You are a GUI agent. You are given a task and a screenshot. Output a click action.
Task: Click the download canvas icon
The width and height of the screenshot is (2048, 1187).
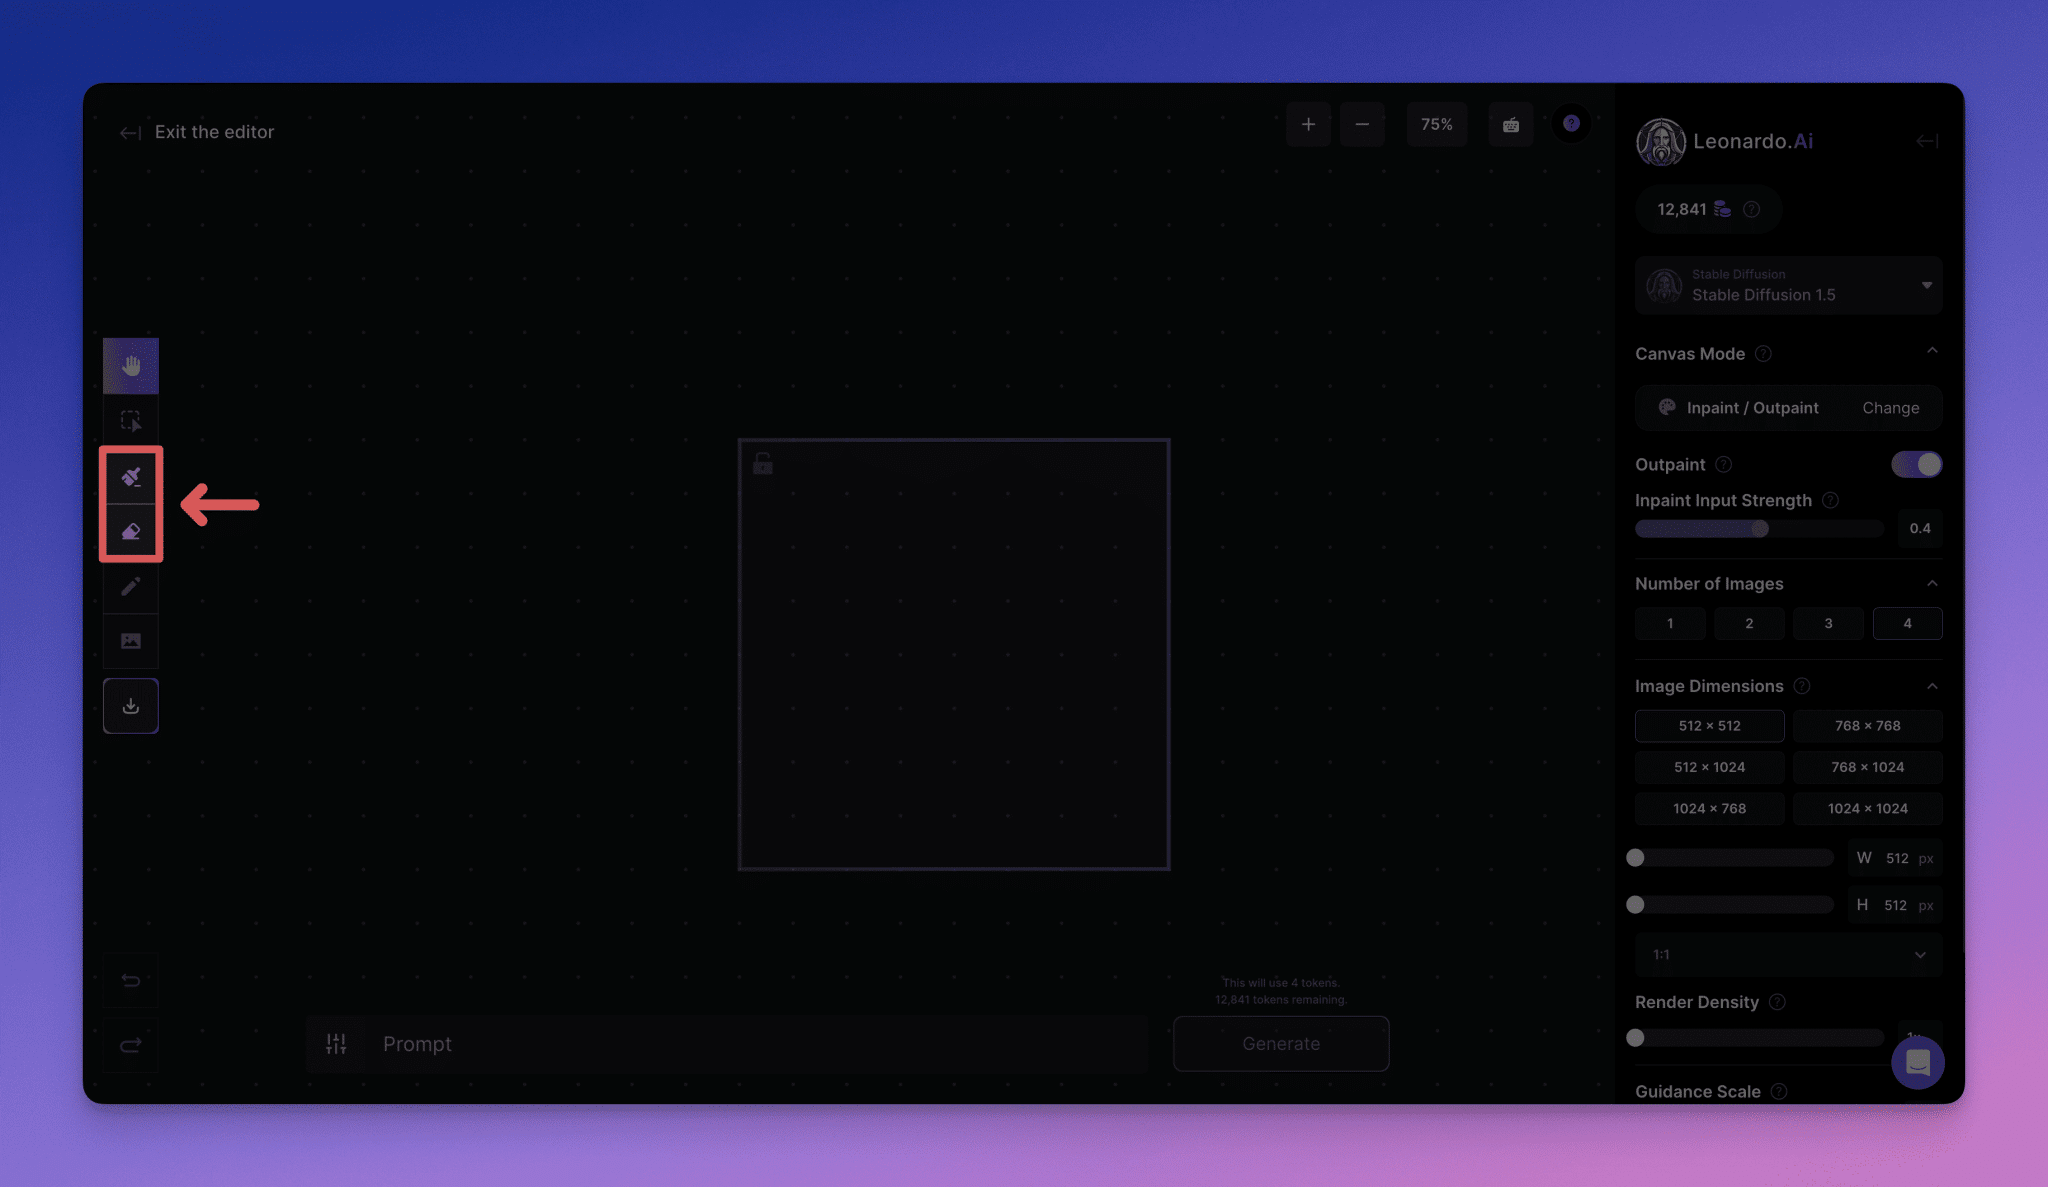tap(131, 706)
